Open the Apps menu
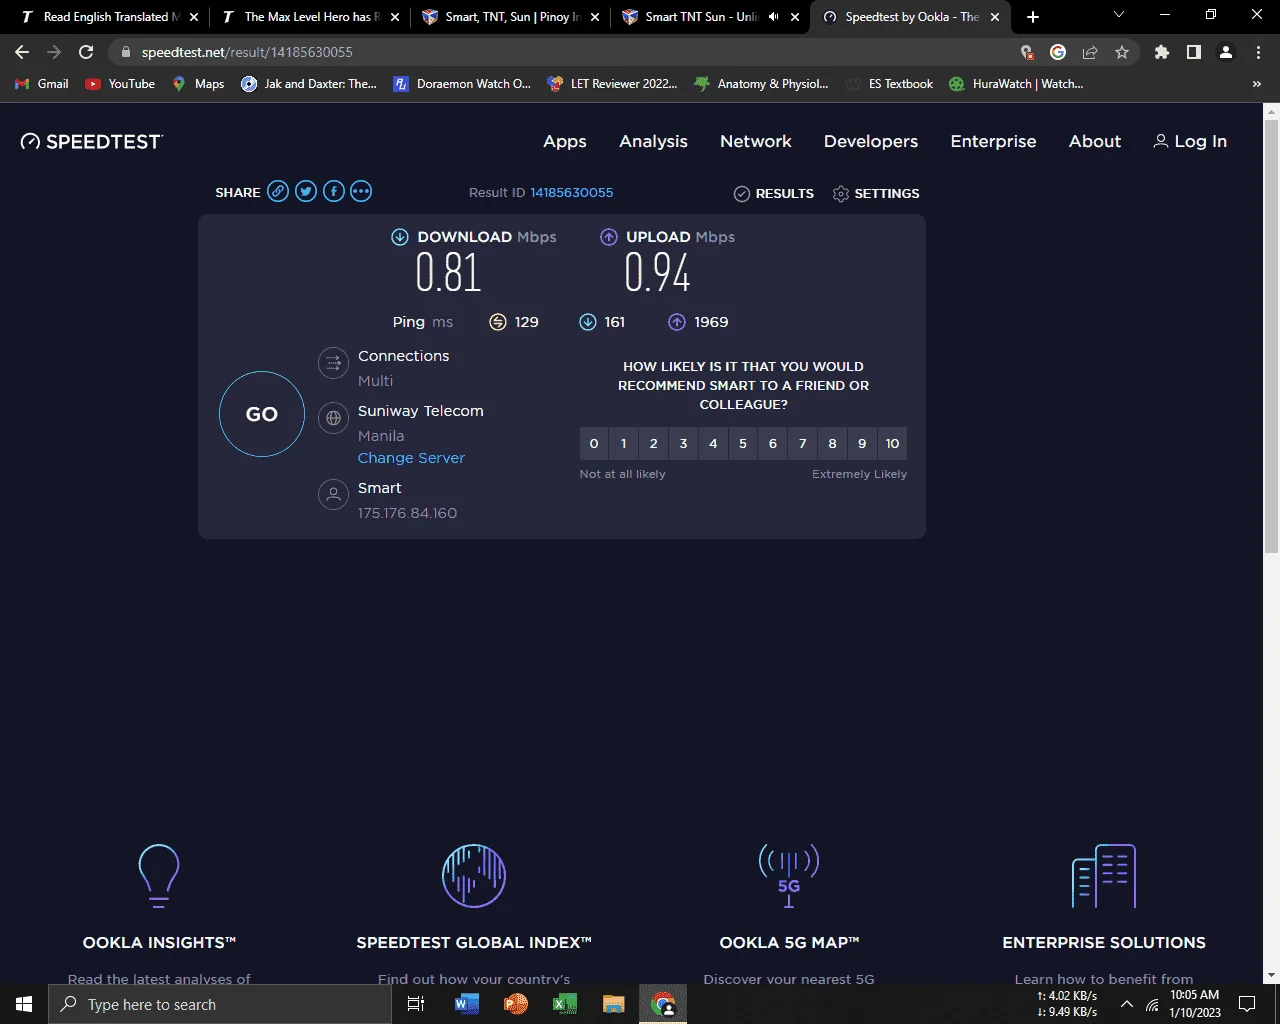This screenshot has height=1024, width=1280. (565, 142)
